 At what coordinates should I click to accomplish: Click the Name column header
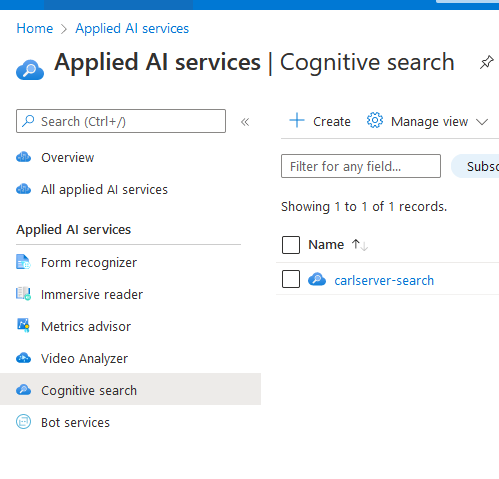(x=326, y=245)
